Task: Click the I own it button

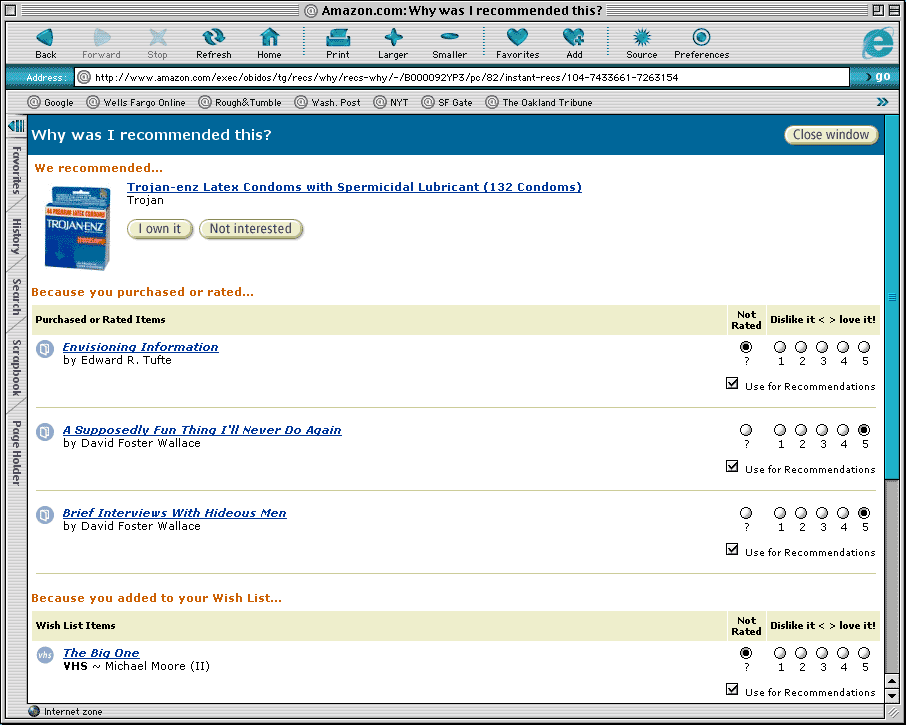Action: [x=159, y=229]
